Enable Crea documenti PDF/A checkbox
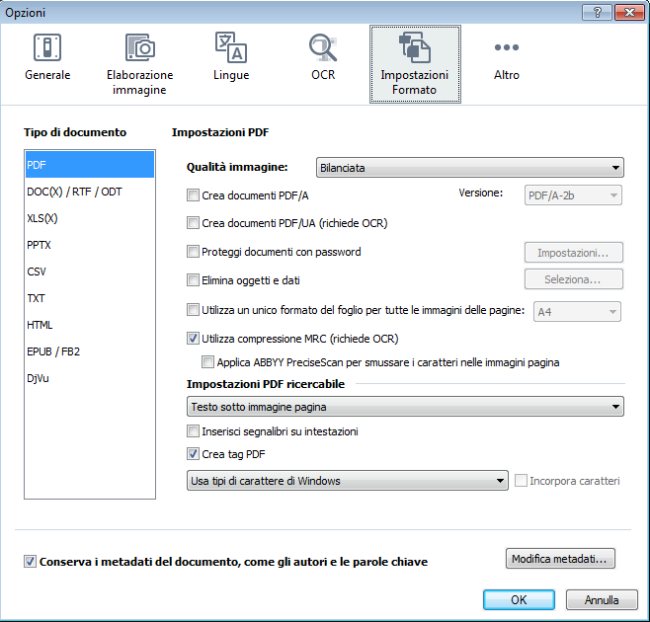The image size is (650, 622). coord(194,195)
